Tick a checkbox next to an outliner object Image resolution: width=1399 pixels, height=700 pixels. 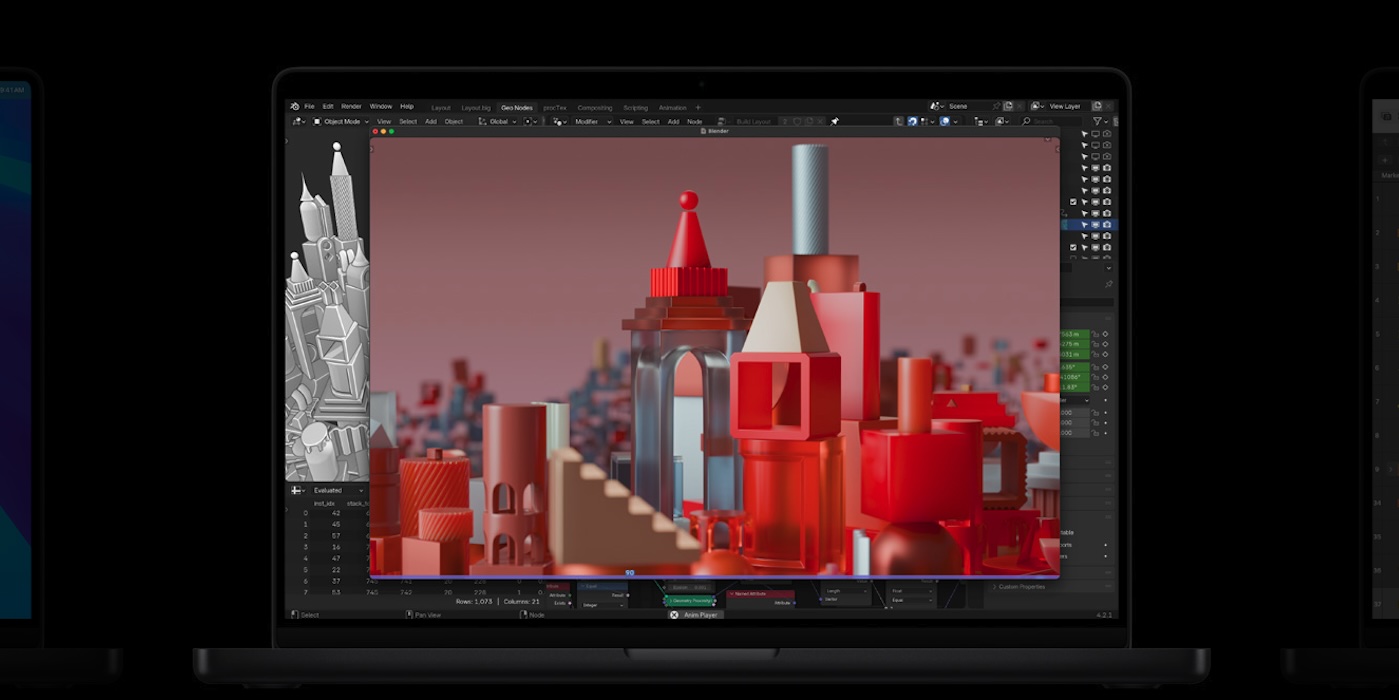(1073, 200)
